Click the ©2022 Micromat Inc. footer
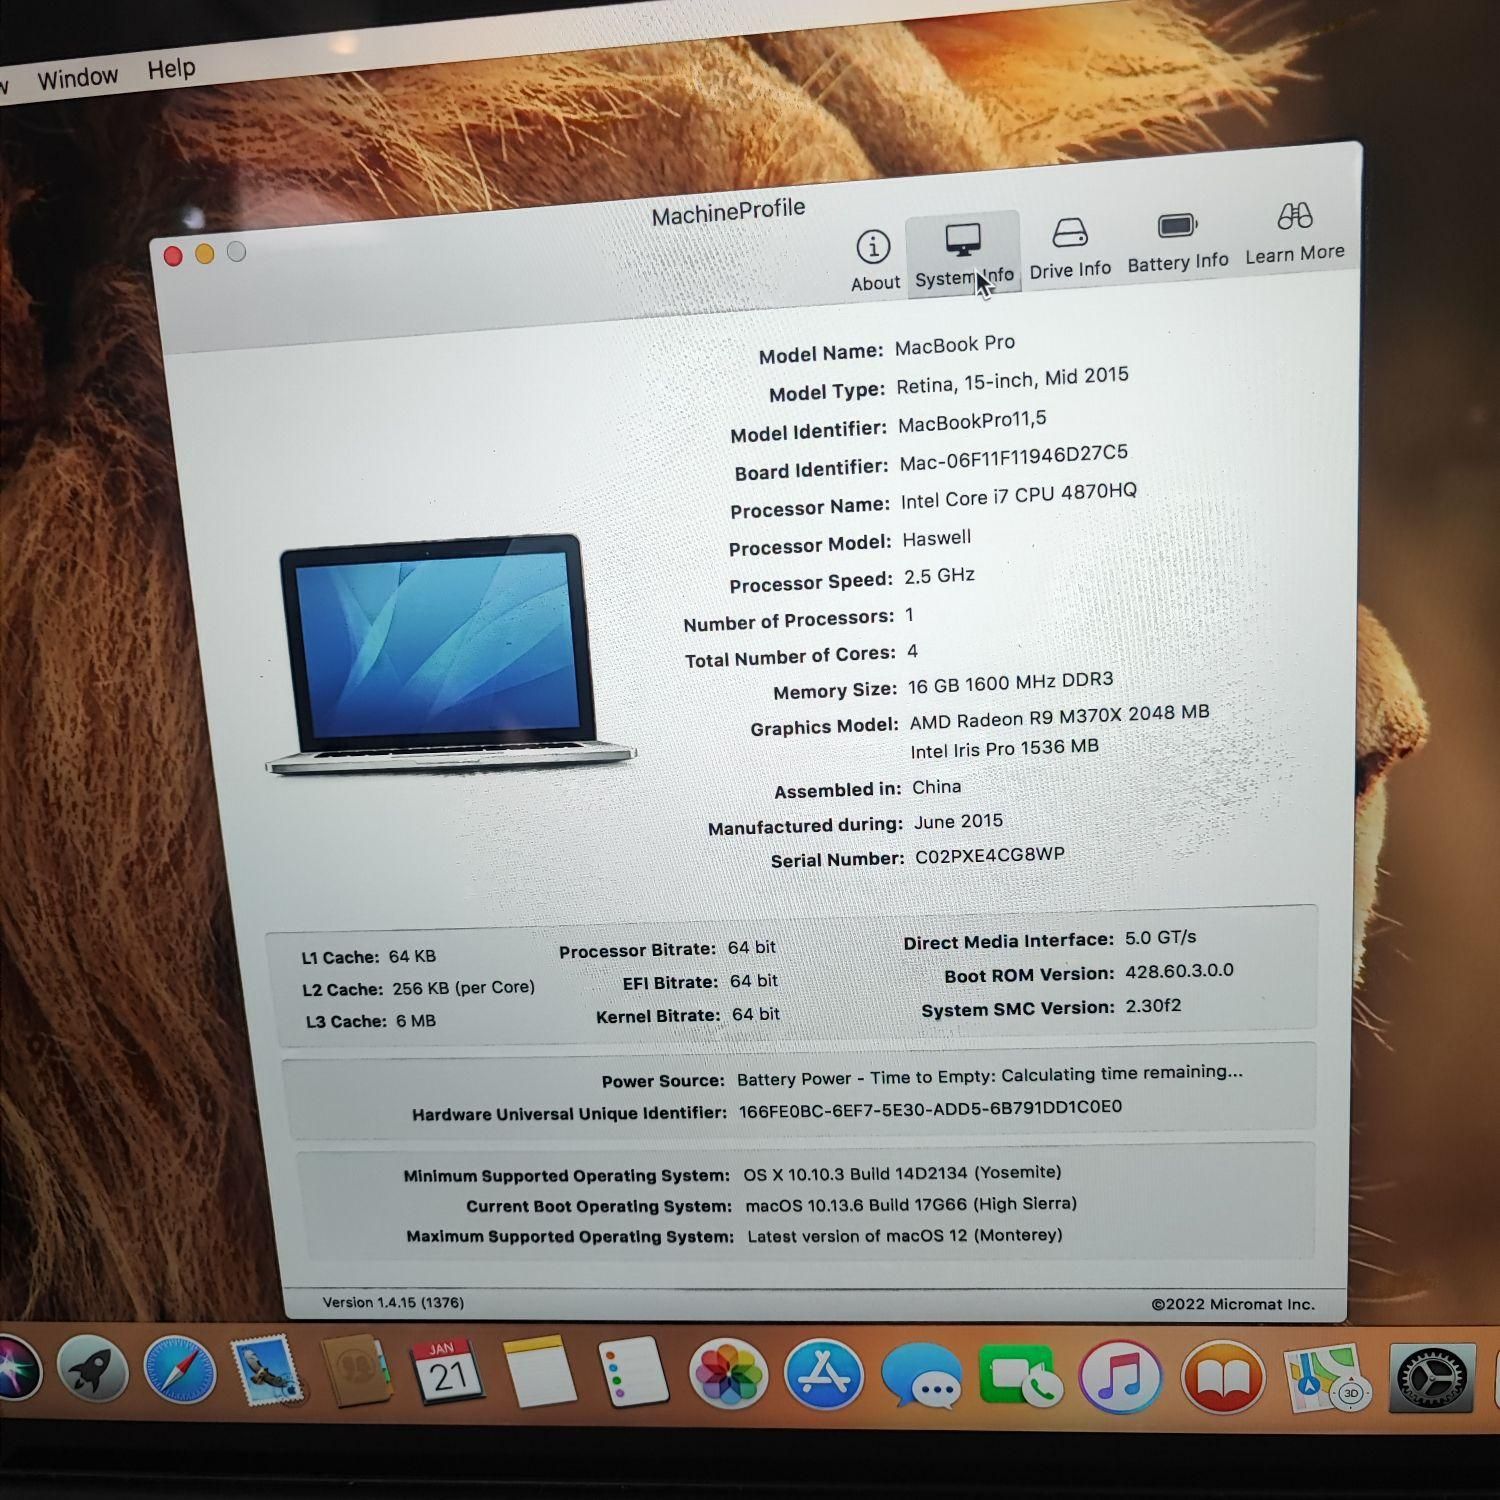This screenshot has width=1500, height=1500. 1232,1304
